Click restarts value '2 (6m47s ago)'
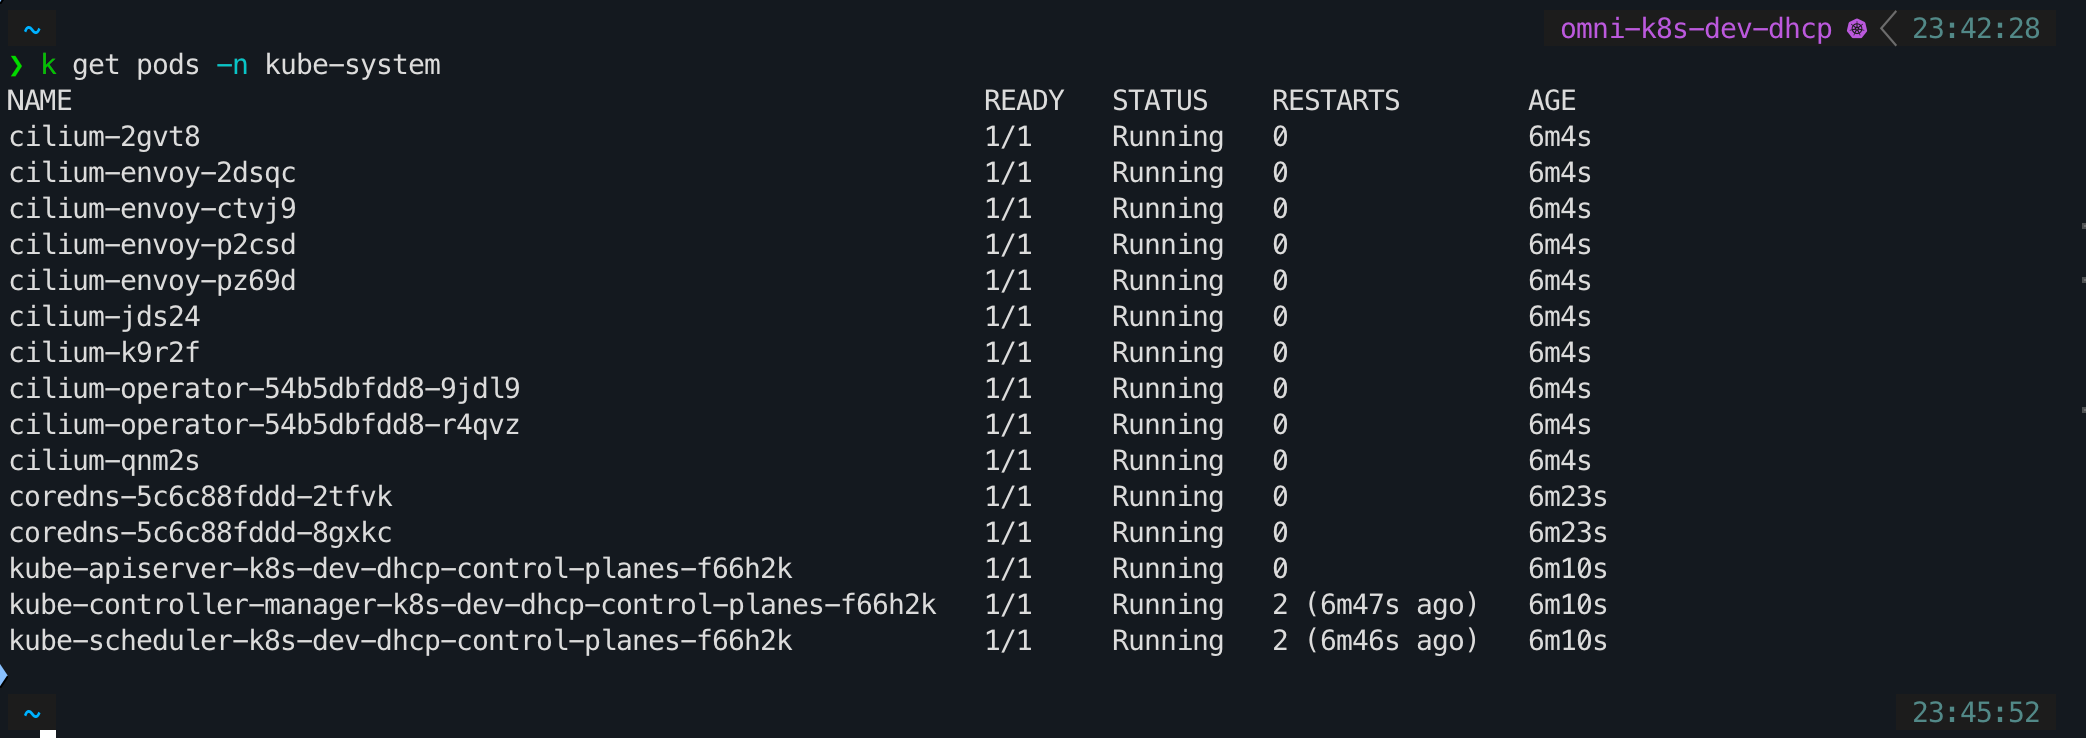The width and height of the screenshot is (2086, 738). coord(1375,605)
